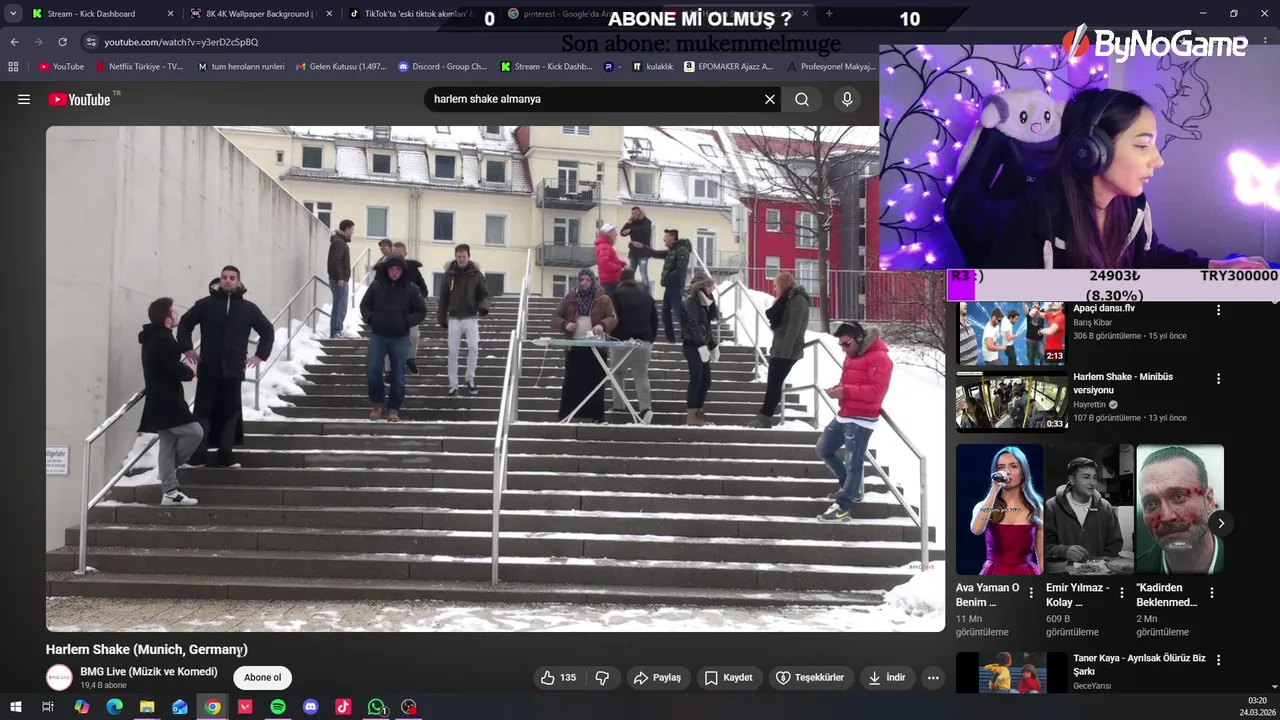Open the YouTube hamburger guide menu
The image size is (1280, 720).
tap(24, 99)
